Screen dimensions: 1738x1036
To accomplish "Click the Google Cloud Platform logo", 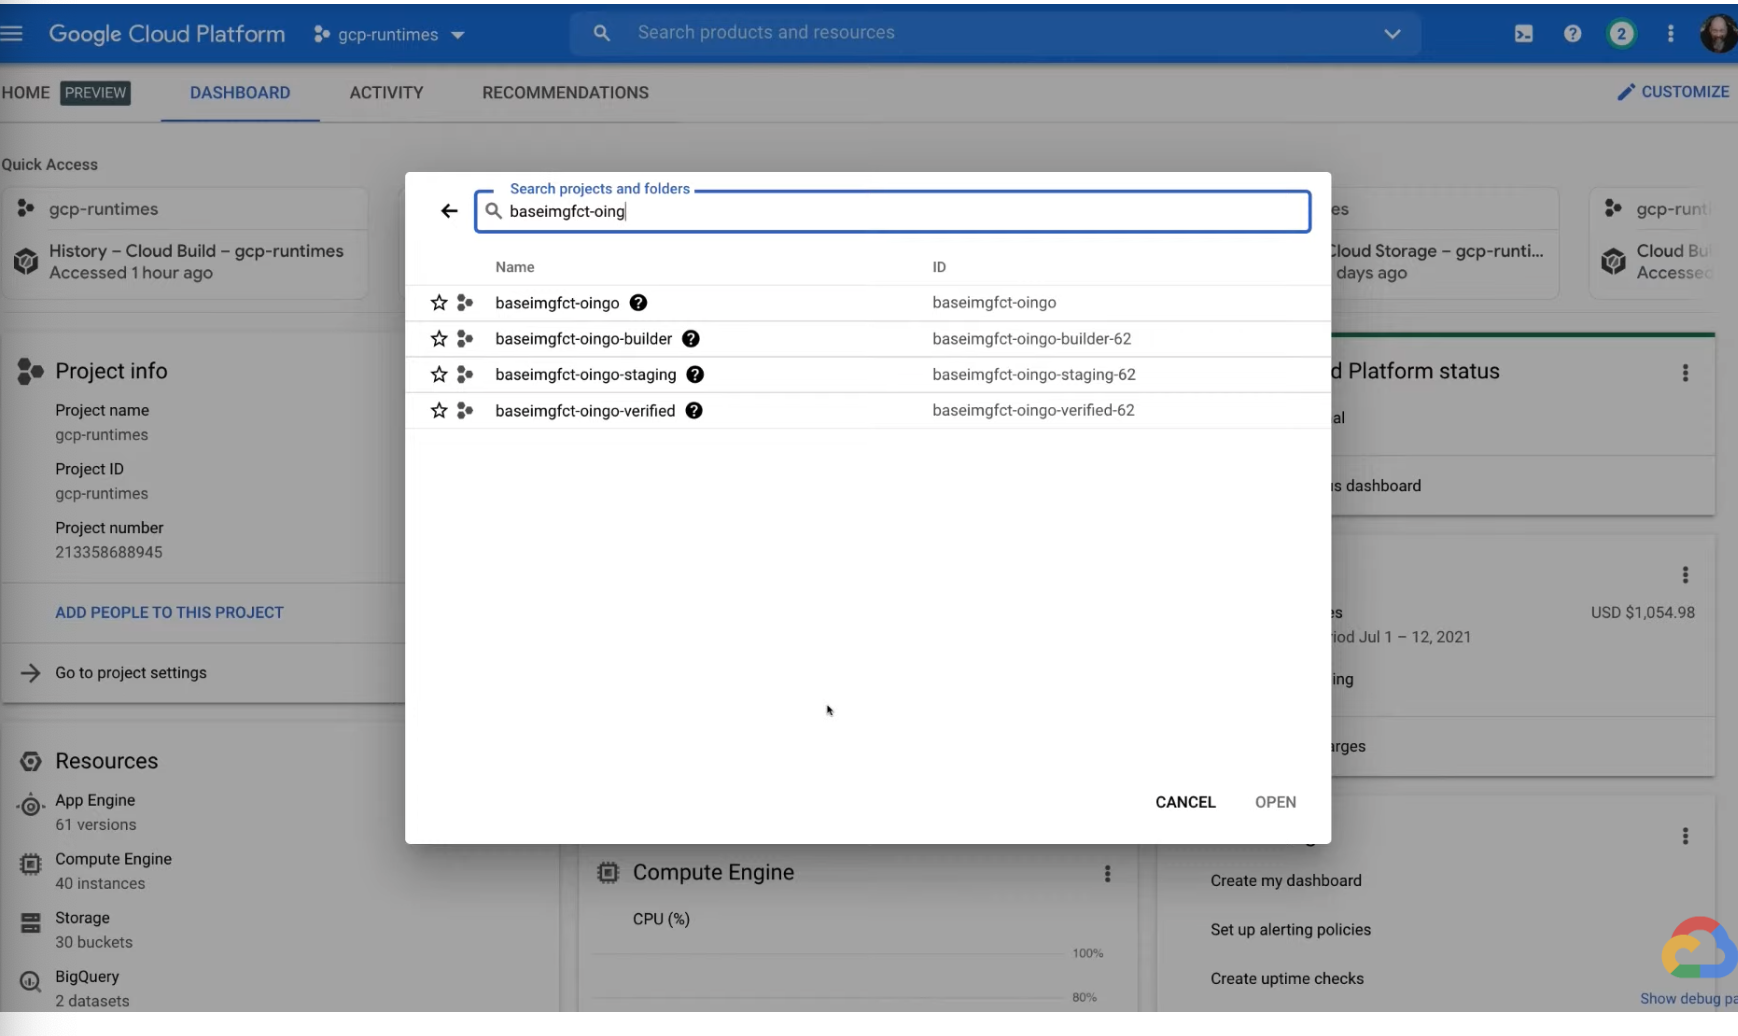I will [167, 34].
